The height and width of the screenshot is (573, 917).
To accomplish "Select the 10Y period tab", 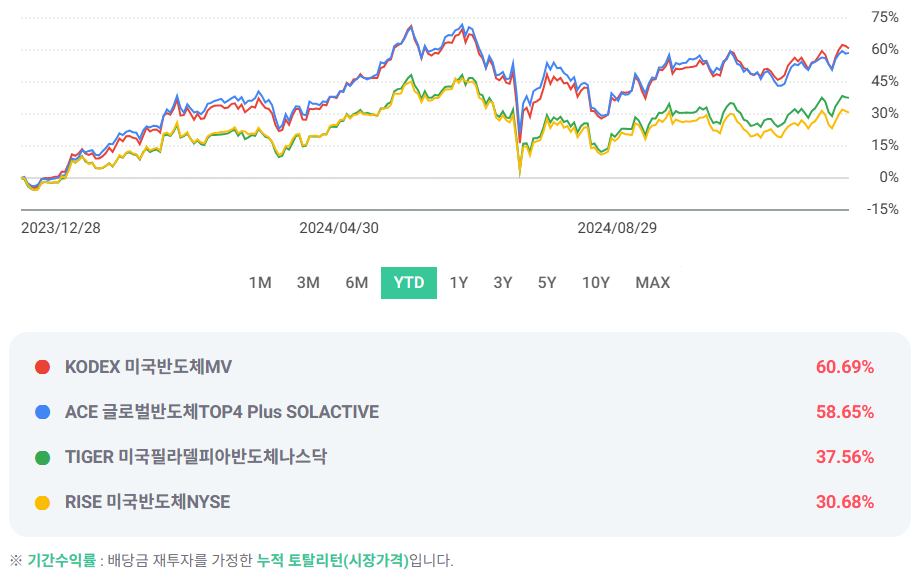I will [596, 283].
